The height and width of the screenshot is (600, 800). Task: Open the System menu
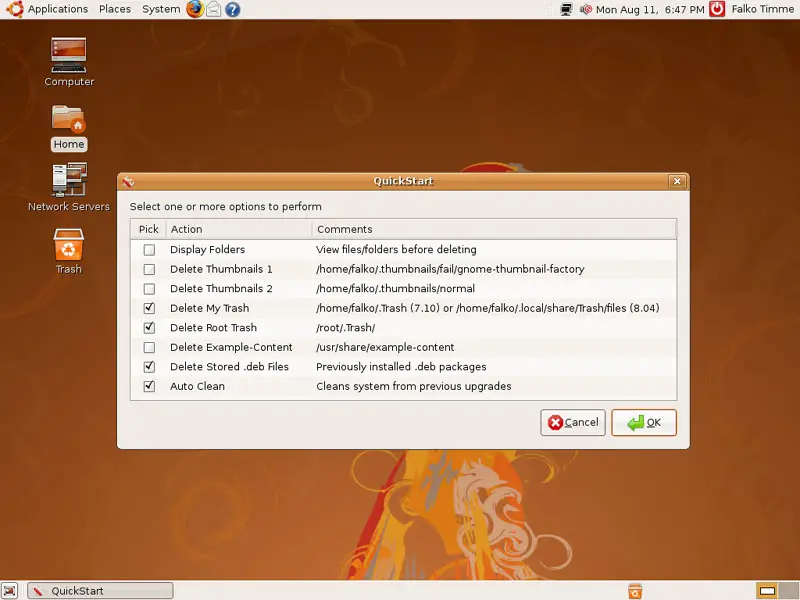point(161,9)
